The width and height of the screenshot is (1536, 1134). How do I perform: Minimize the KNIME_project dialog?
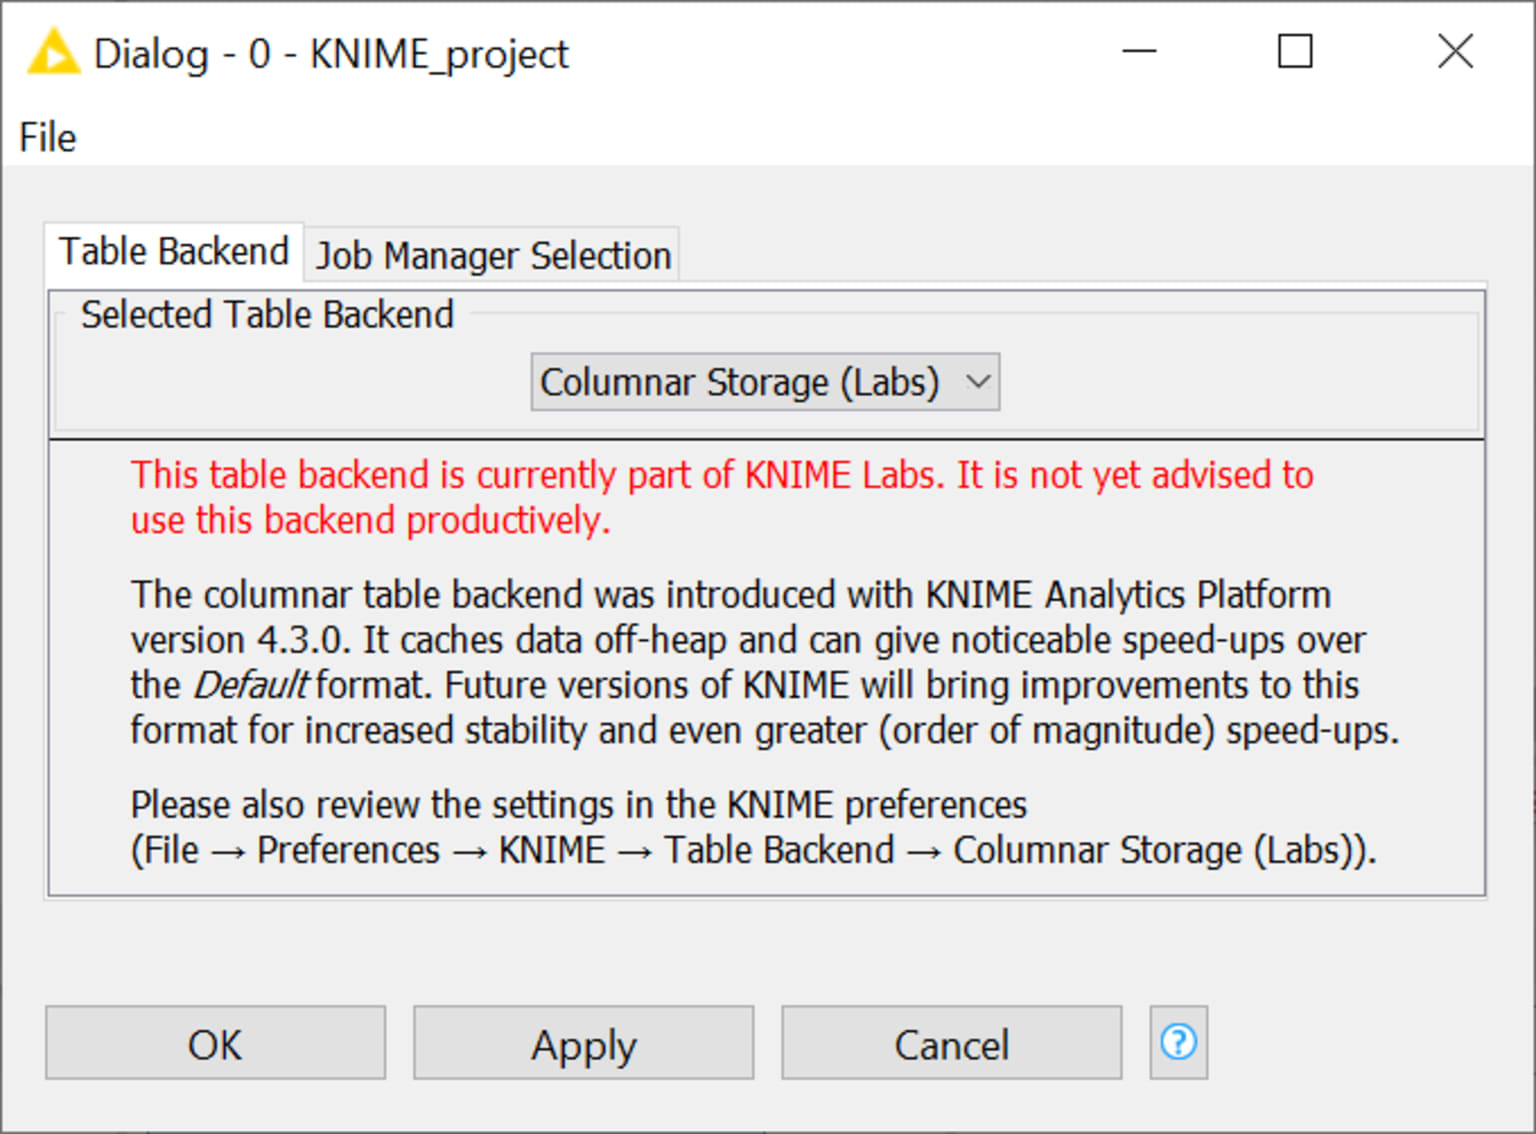pos(1139,52)
